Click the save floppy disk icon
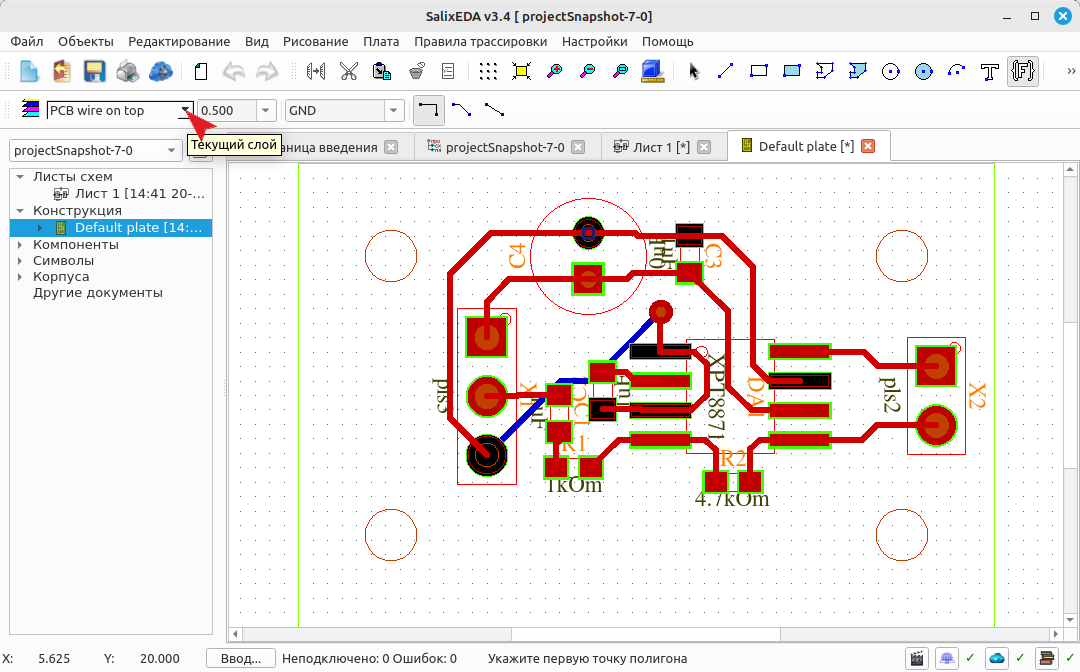The image size is (1080, 672). 94,71
